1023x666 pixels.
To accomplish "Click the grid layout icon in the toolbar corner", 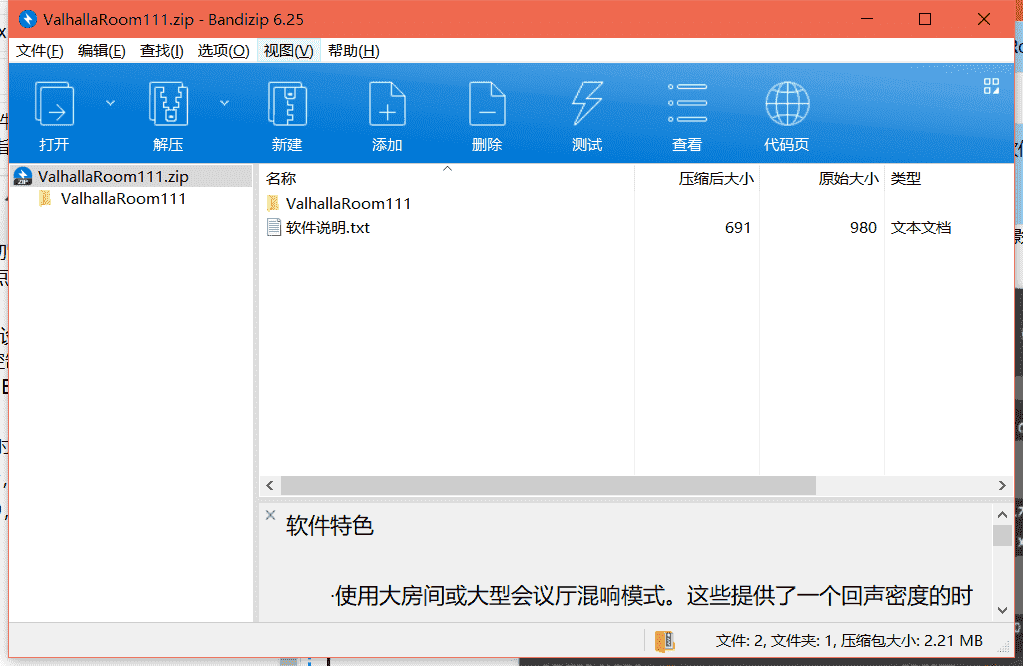I will point(991,86).
